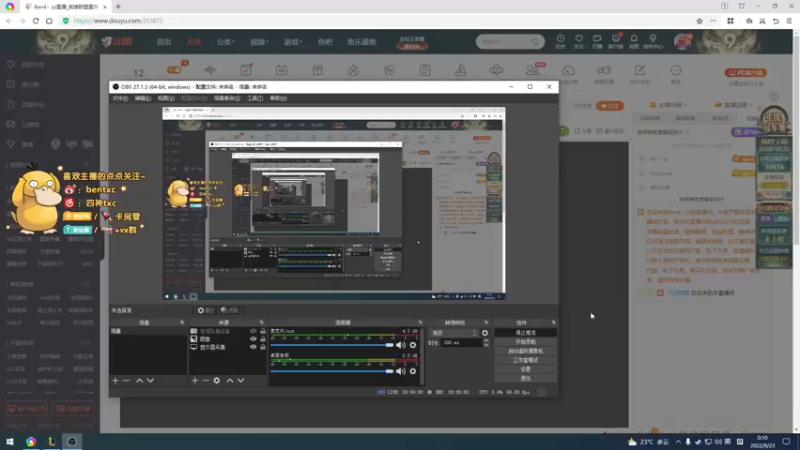The width and height of the screenshot is (800, 450).
Task: Adjust the 麦克风/Aux volume slider
Action: click(x=332, y=345)
